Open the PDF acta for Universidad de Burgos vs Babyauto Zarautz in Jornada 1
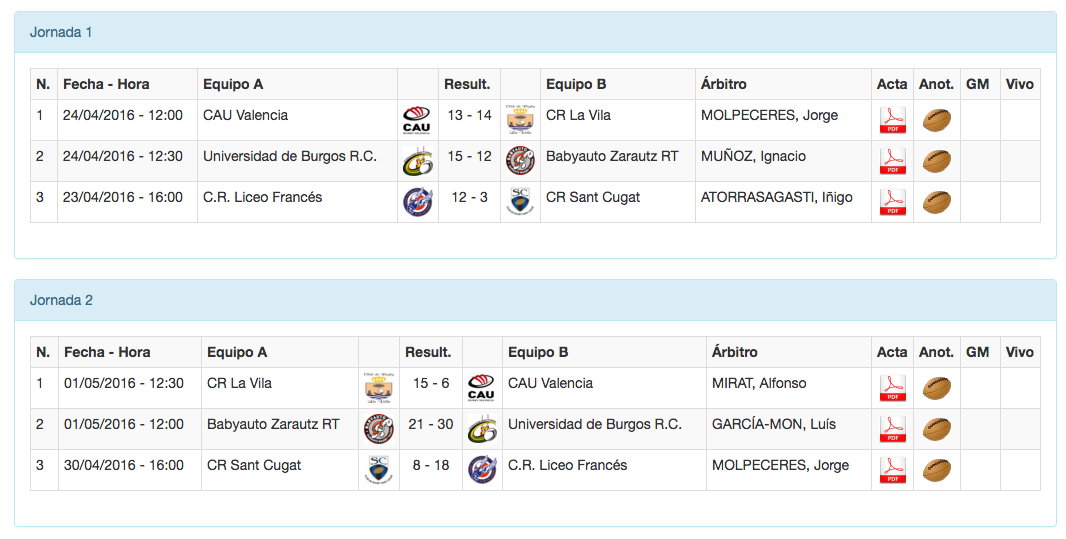The image size is (1066, 539). point(891,162)
